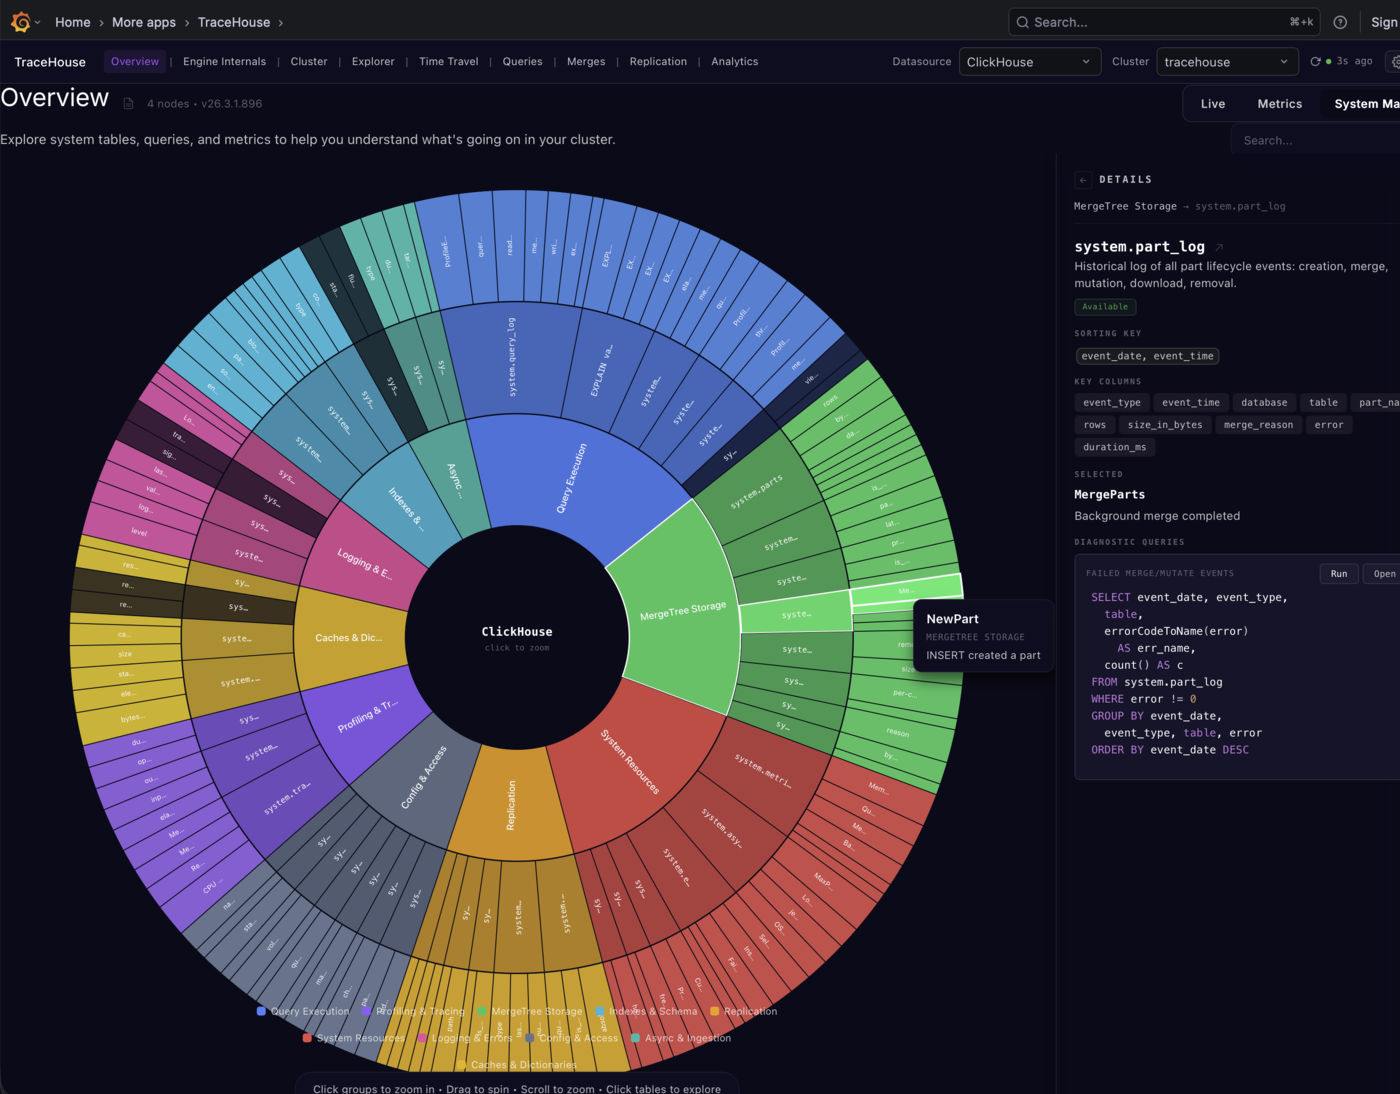Image resolution: width=1400 pixels, height=1094 pixels.
Task: Go to the Explorer tab
Action: [x=373, y=62]
